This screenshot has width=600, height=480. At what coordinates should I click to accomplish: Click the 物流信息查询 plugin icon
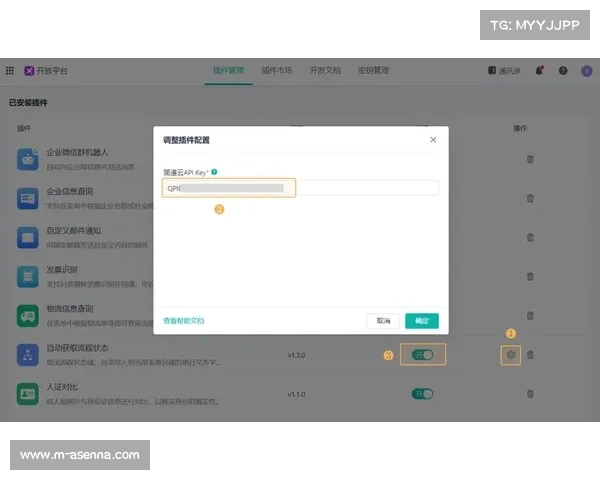[28, 316]
